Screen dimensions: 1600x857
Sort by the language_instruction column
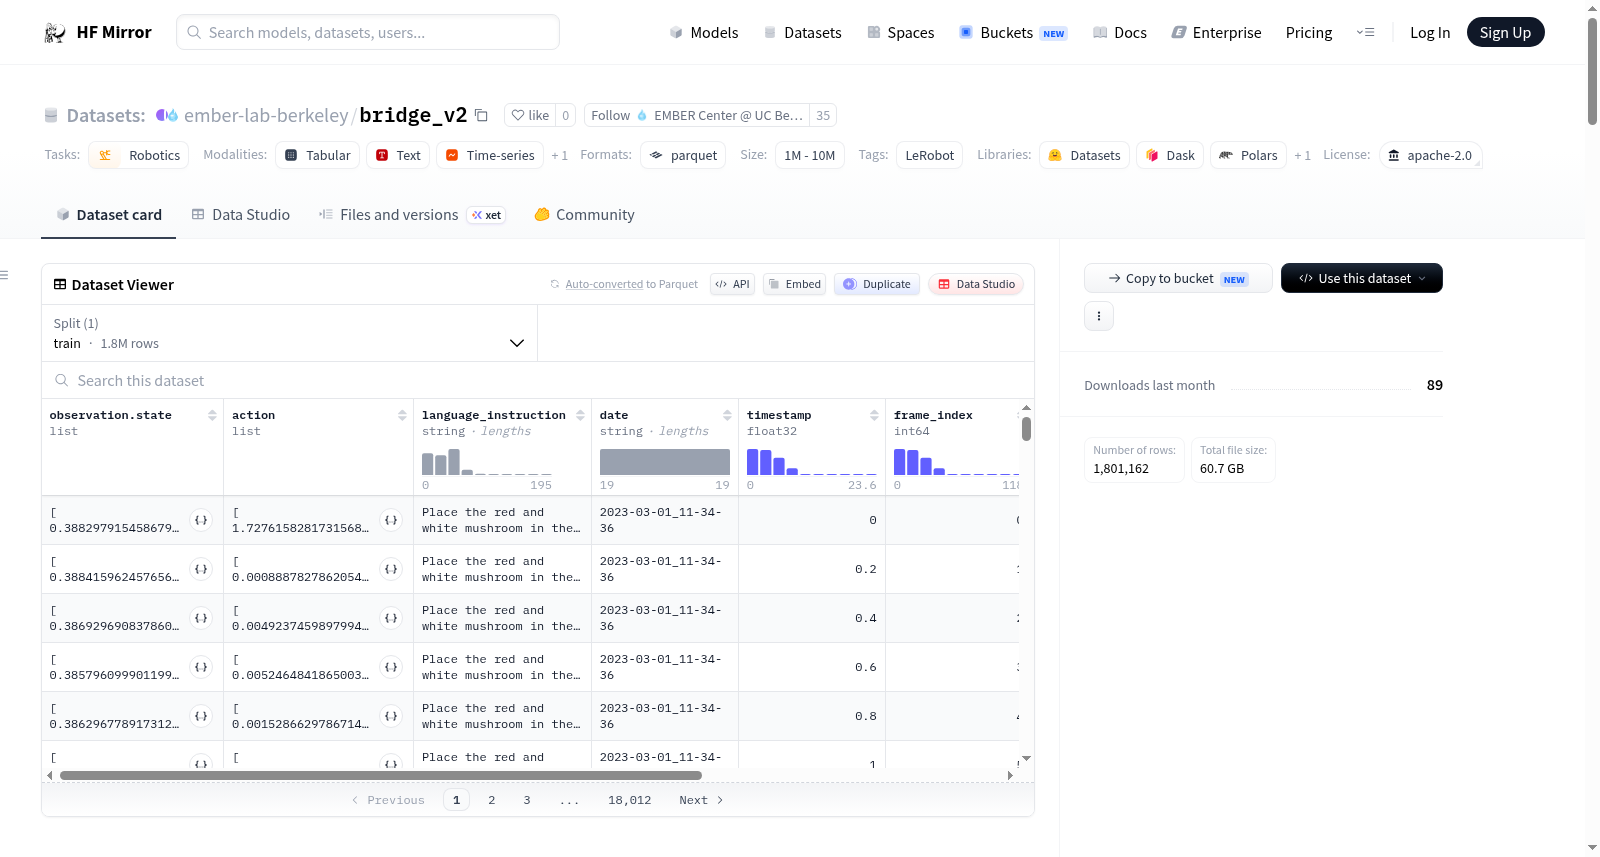pos(580,415)
